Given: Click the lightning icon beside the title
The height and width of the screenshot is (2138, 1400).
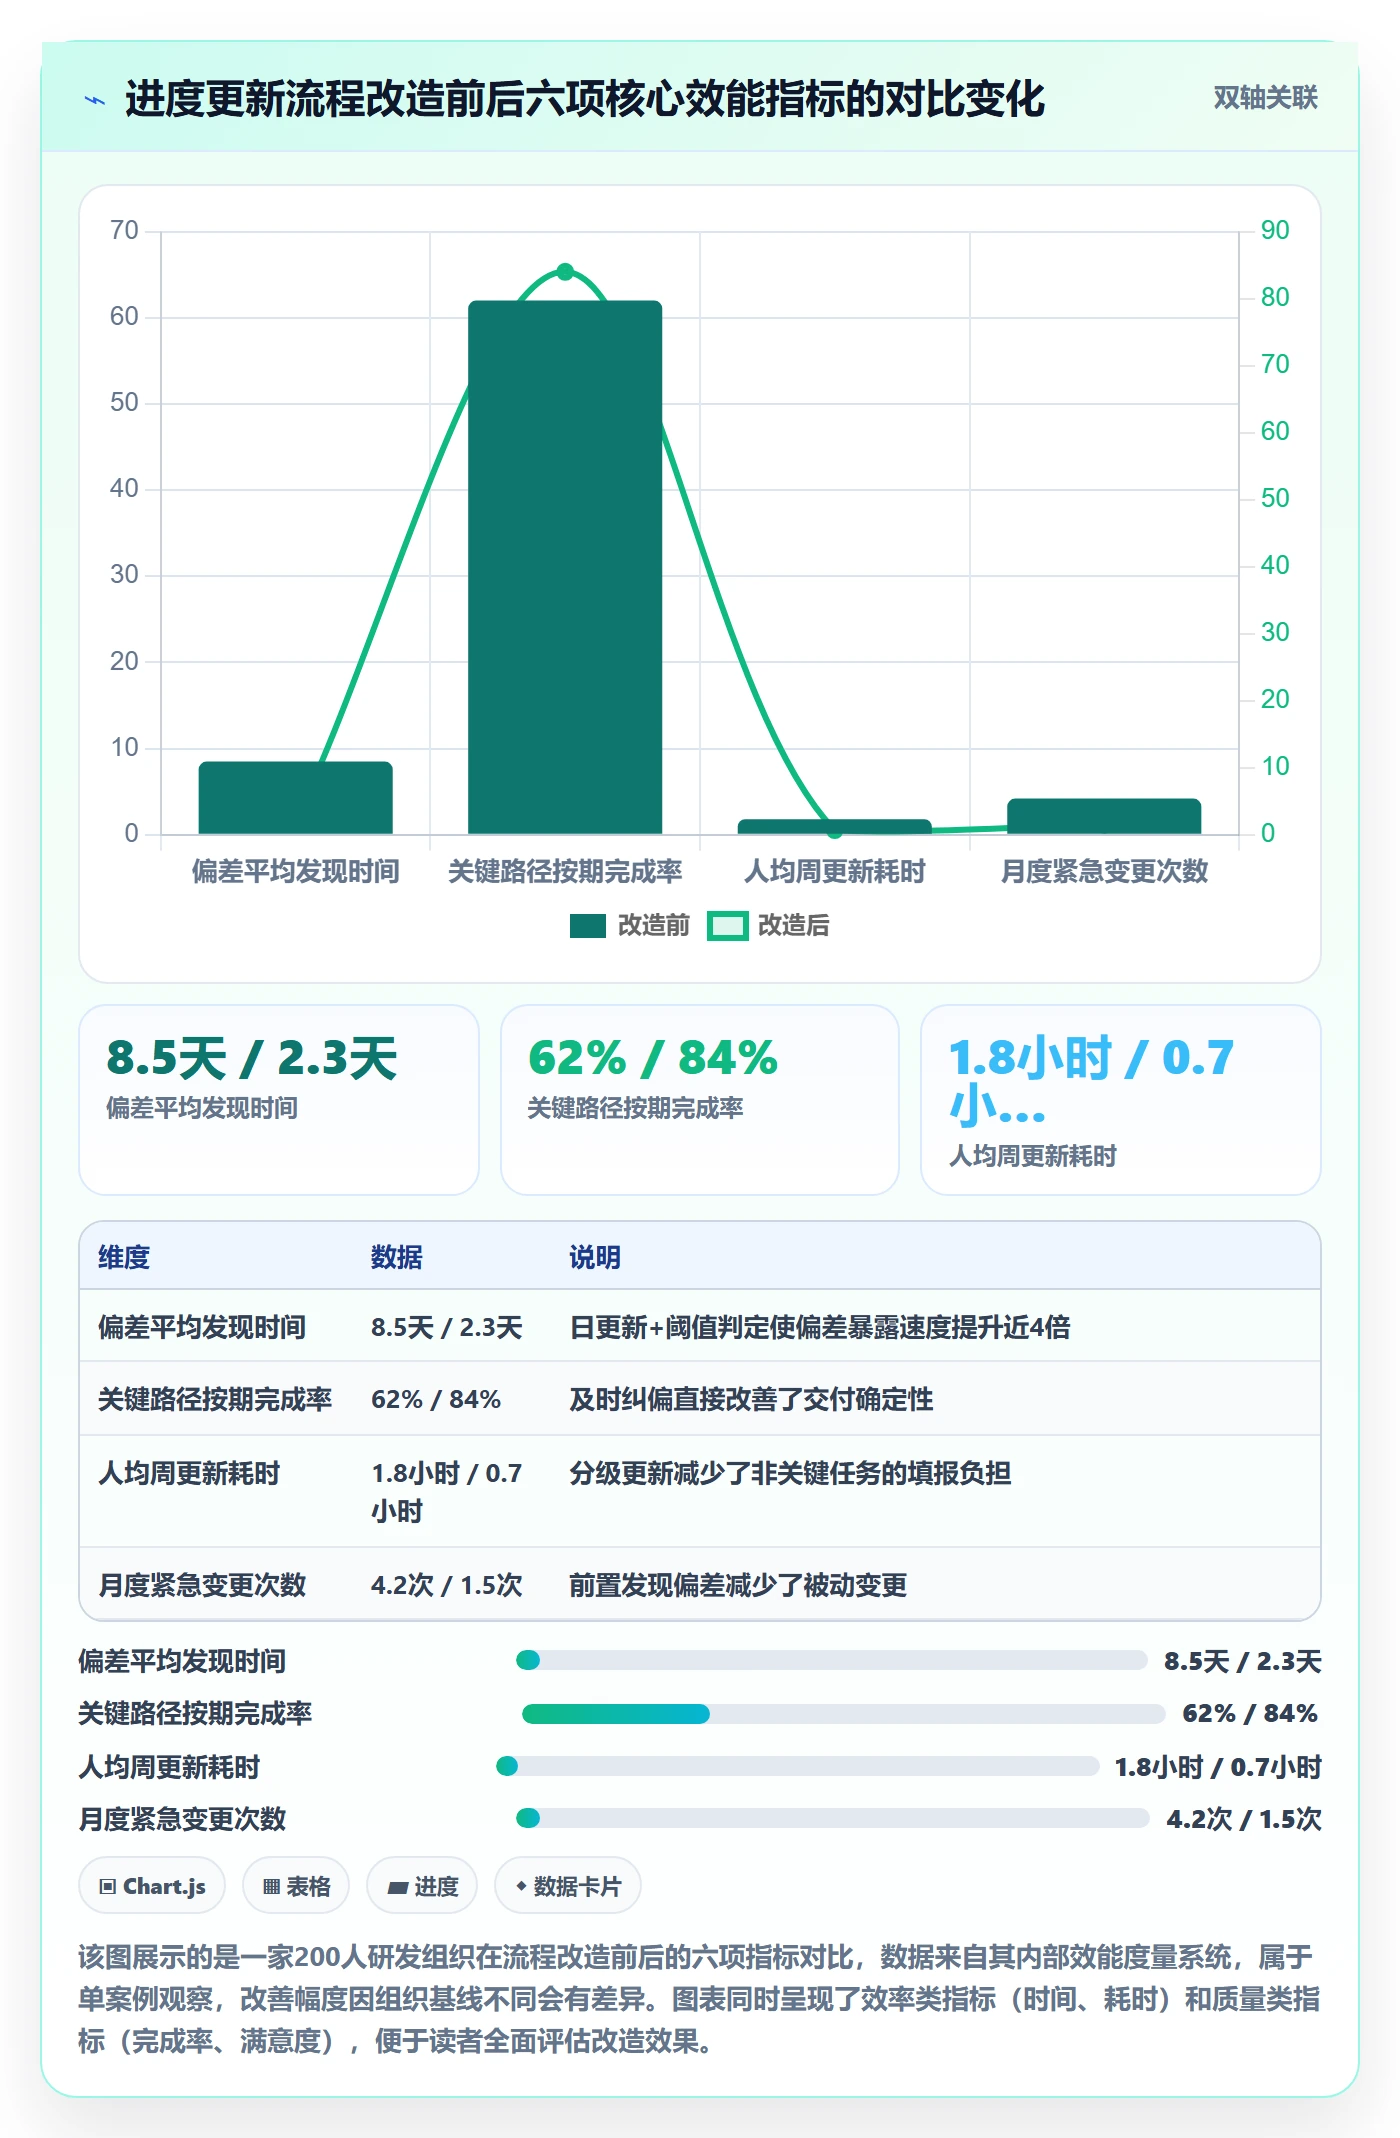Looking at the screenshot, I should tap(95, 100).
